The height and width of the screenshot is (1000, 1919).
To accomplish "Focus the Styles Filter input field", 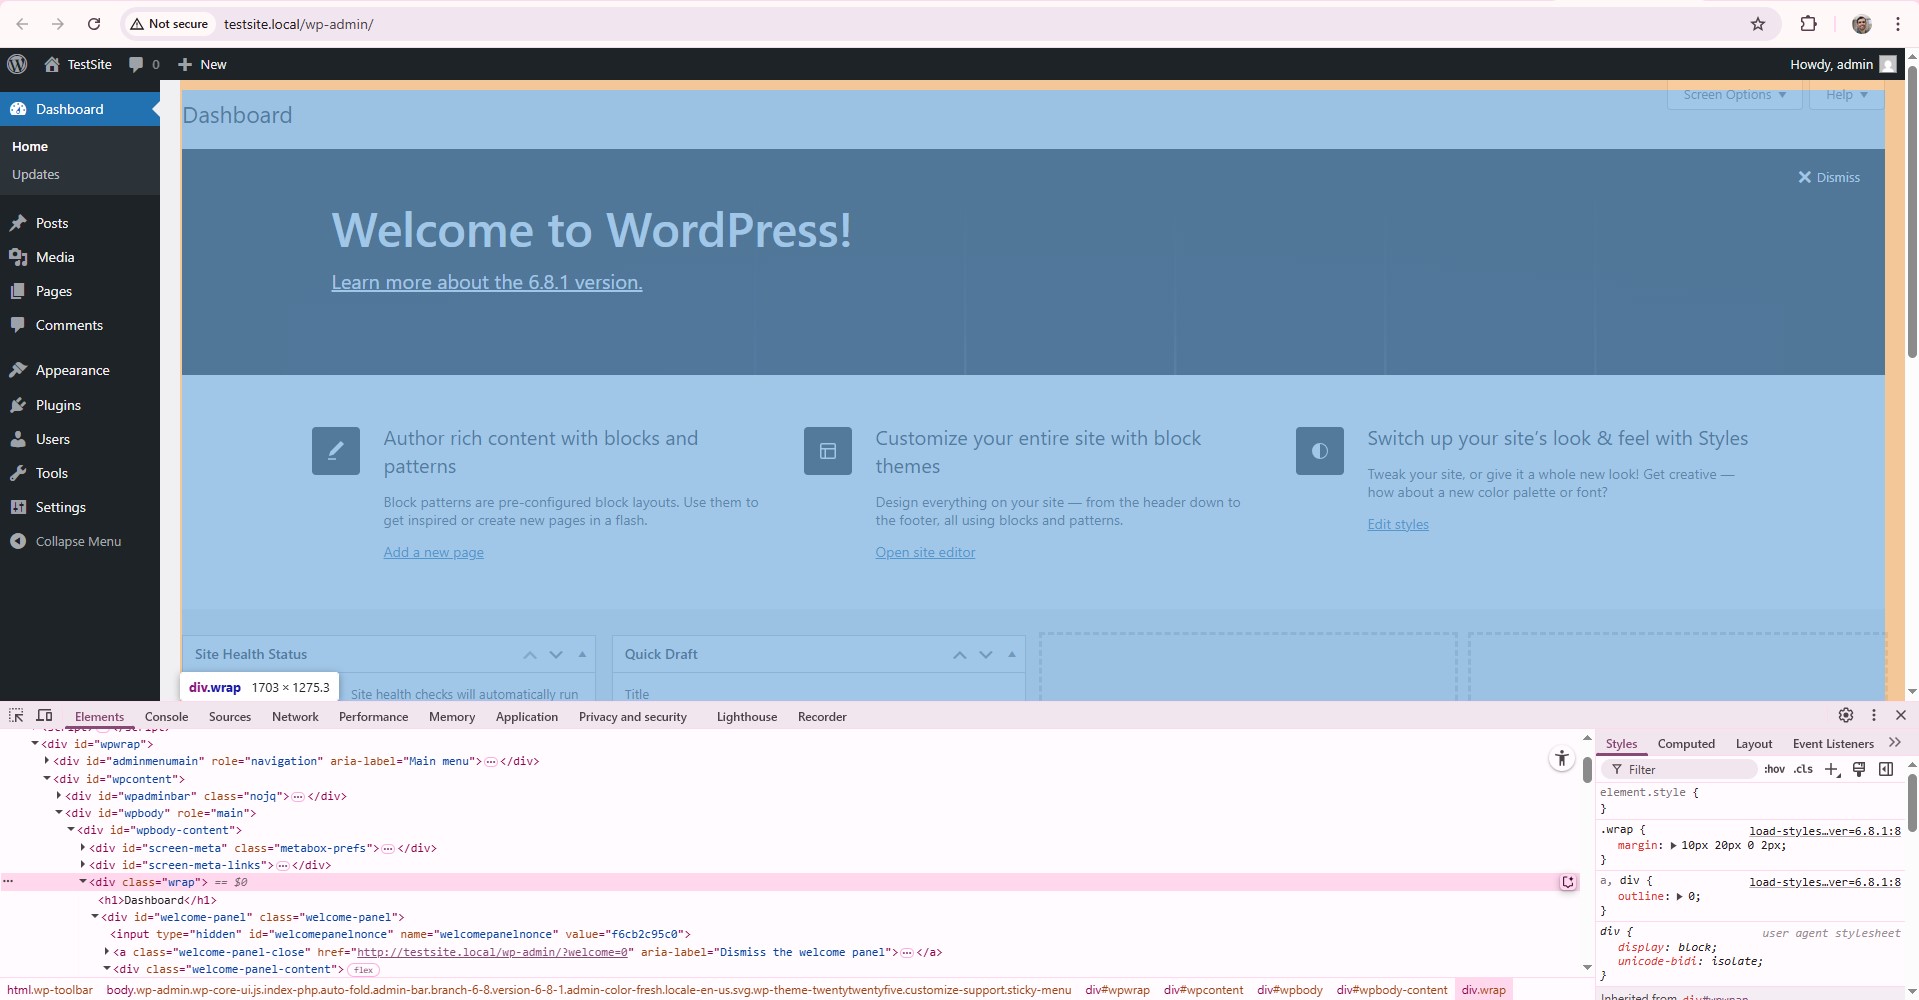I will click(x=1680, y=769).
